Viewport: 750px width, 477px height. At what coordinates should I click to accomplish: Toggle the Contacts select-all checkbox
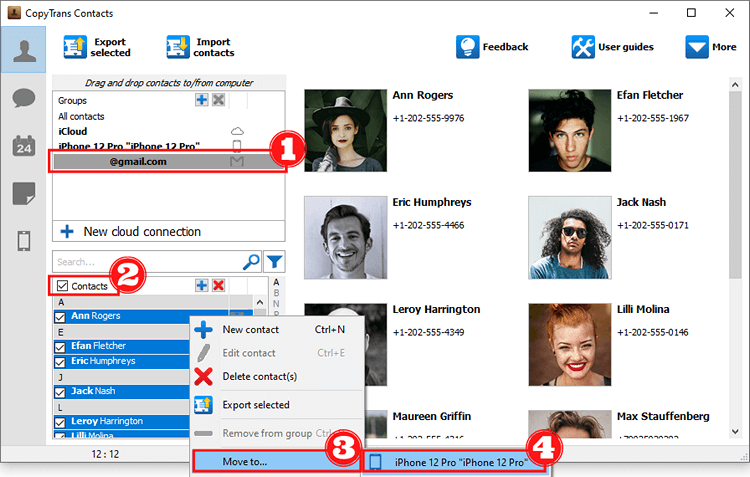63,286
